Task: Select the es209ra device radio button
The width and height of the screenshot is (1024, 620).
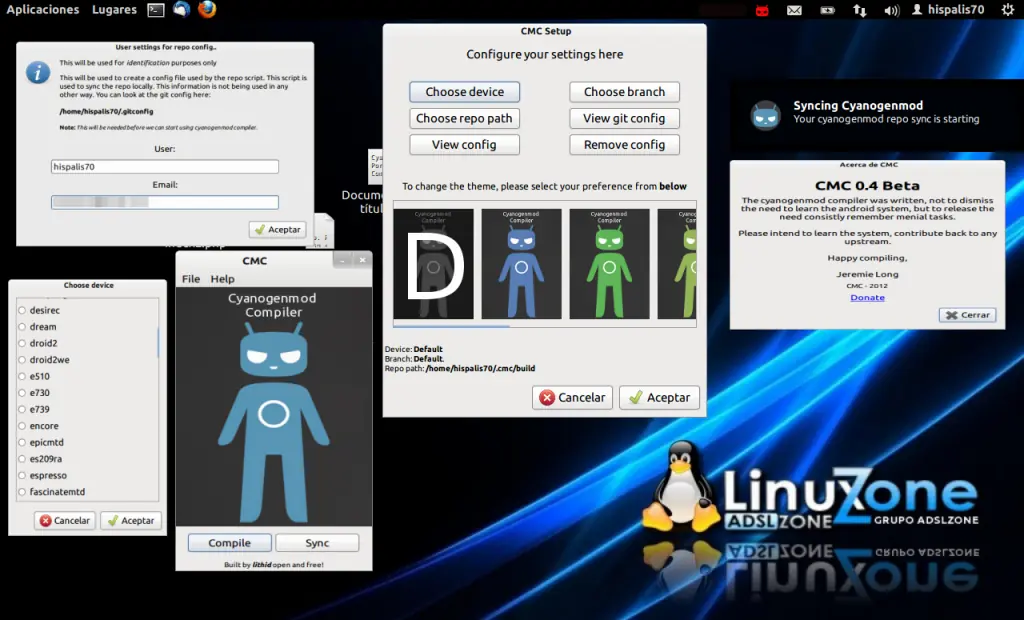Action: click(x=22, y=459)
